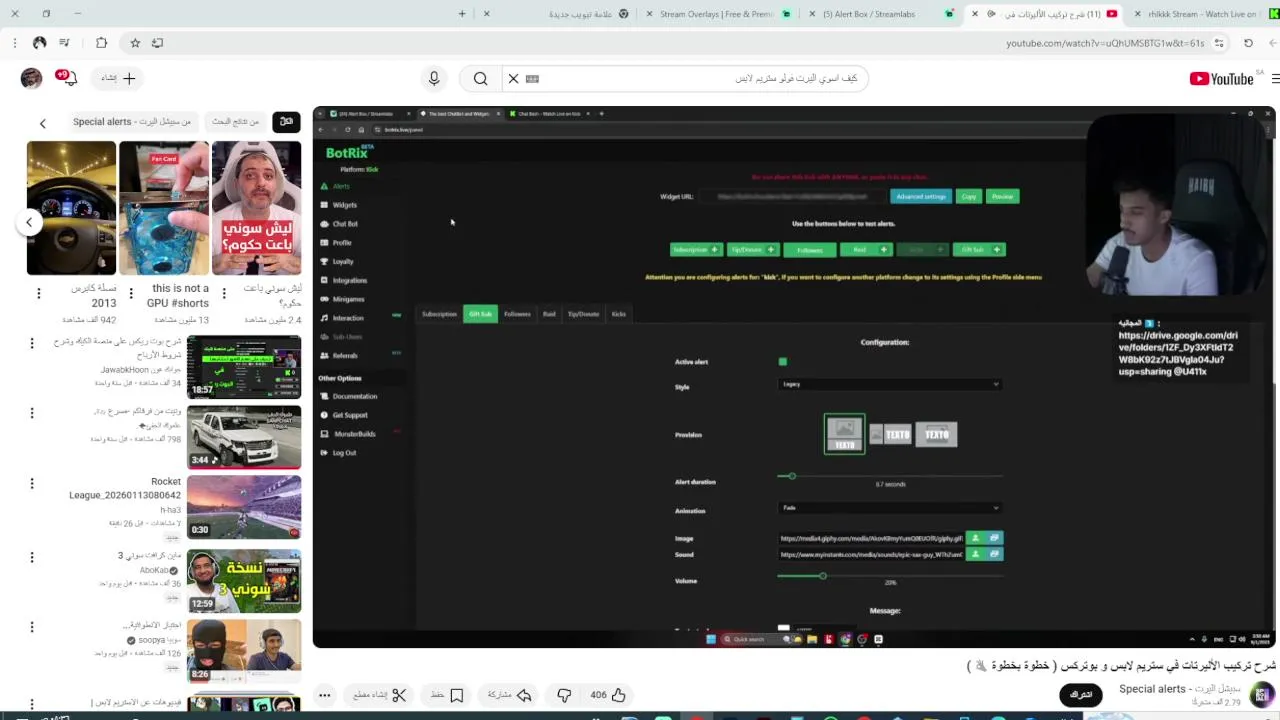
Task: Open the Animation dropdown showing Fade
Action: click(x=889, y=508)
